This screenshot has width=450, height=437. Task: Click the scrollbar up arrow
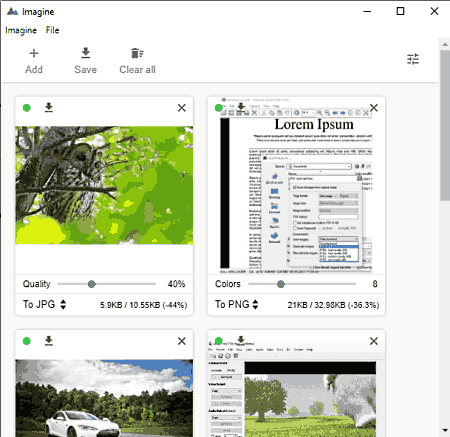point(445,44)
